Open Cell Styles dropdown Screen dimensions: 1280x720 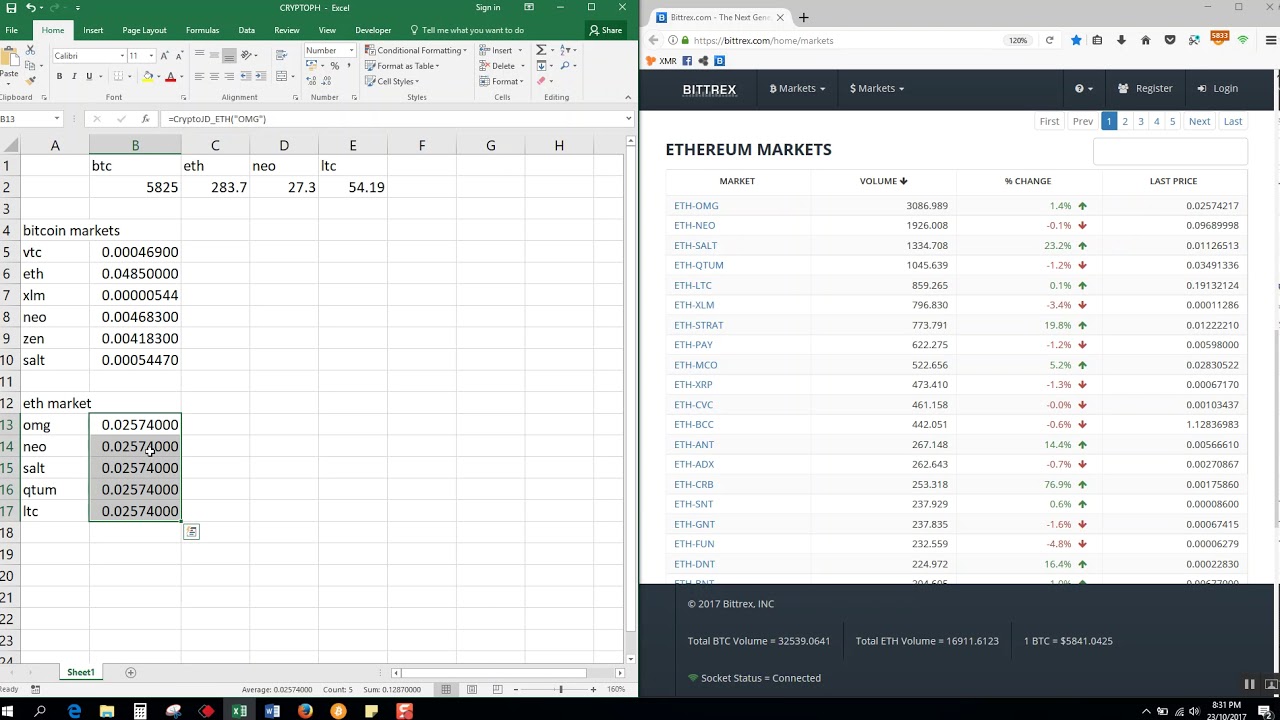click(x=392, y=82)
